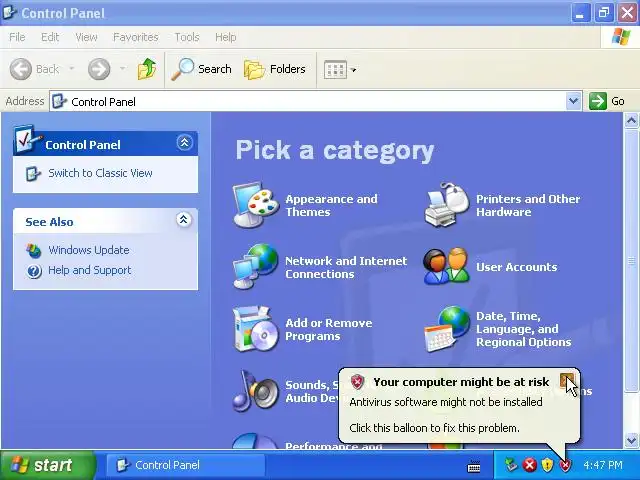Click the Network and Internet Connections globe icon
Viewport: 640px width, 480px height.
pyautogui.click(x=255, y=267)
